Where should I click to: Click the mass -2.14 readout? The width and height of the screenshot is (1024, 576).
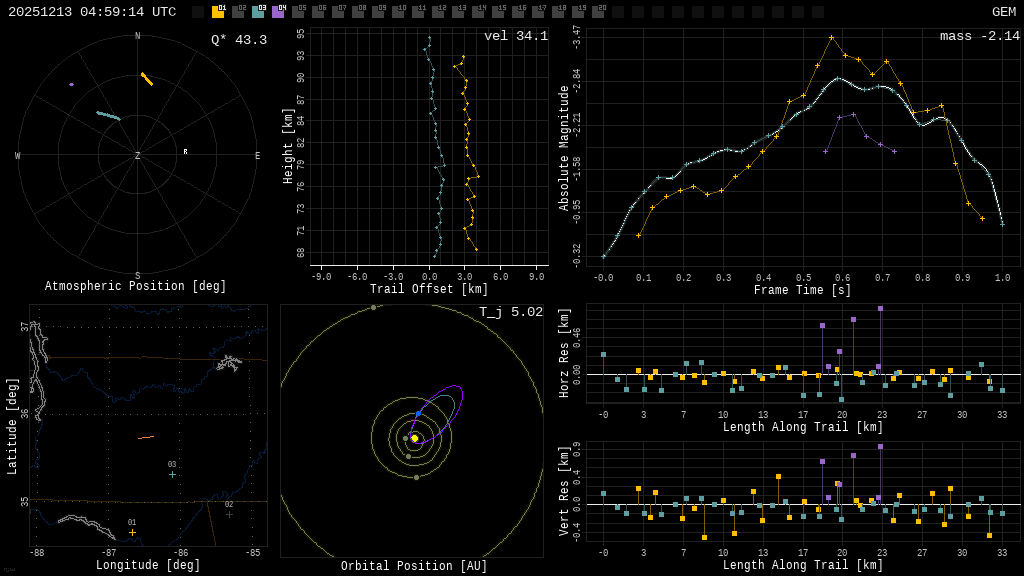coord(979,37)
